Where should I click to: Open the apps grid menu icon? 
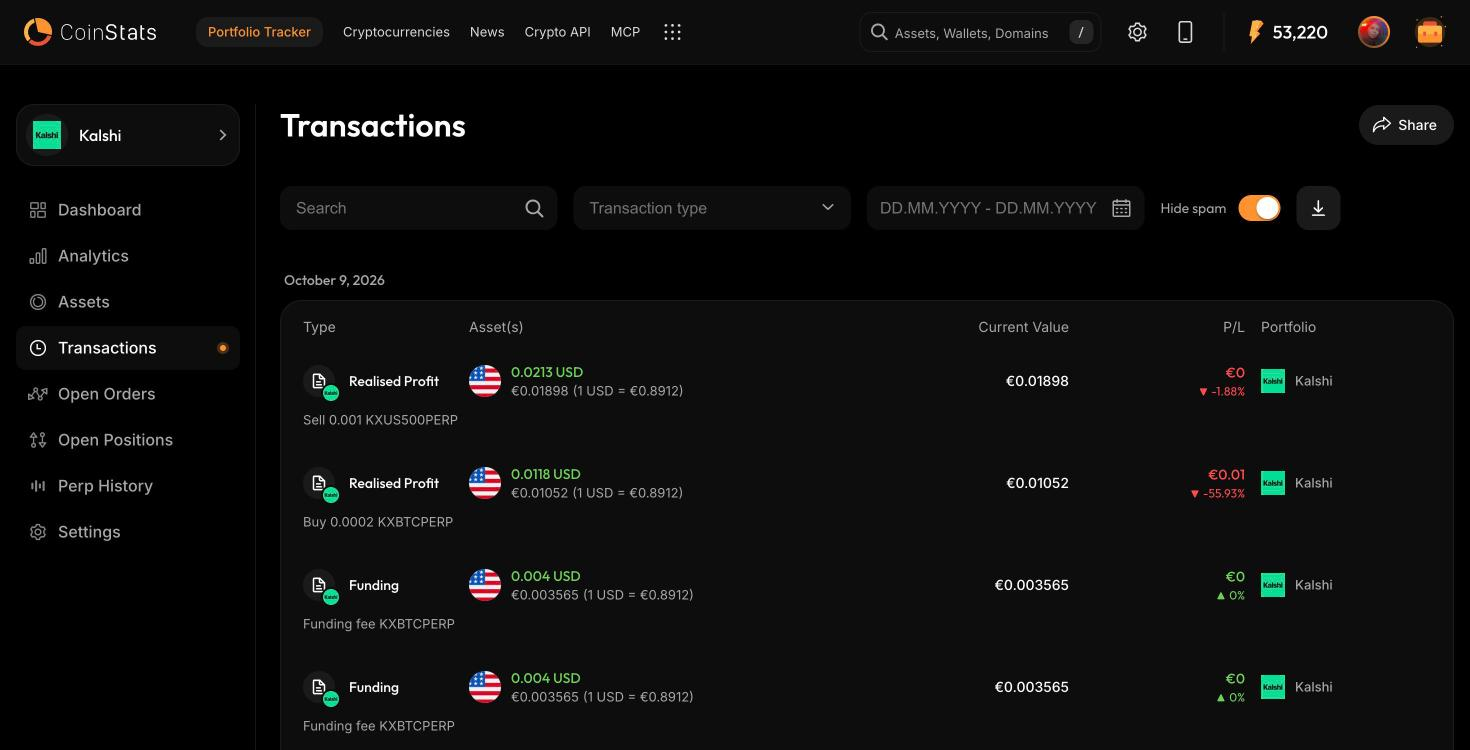coord(672,32)
